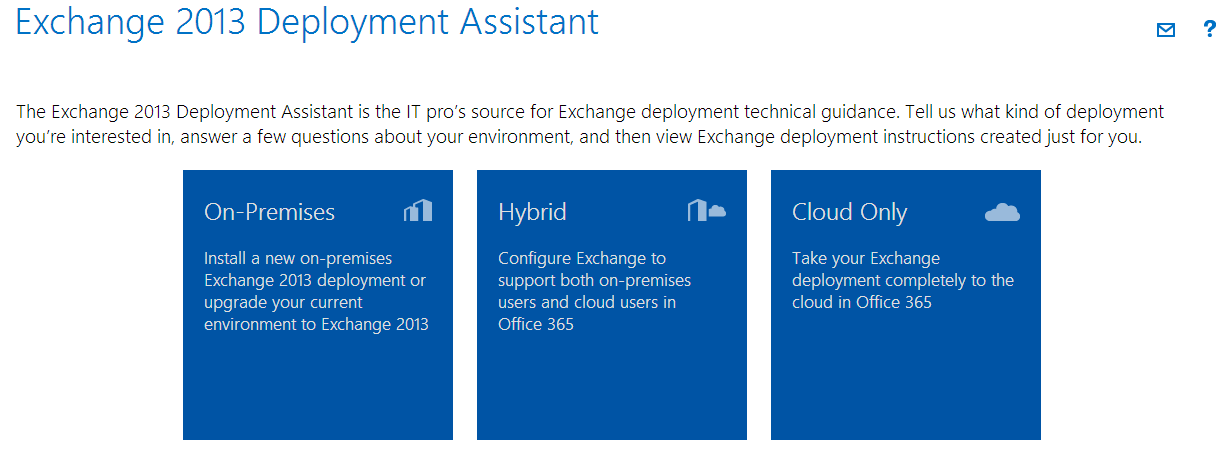
Task: Click the building-and-cloud icon on Hybrid tile
Action: [706, 210]
